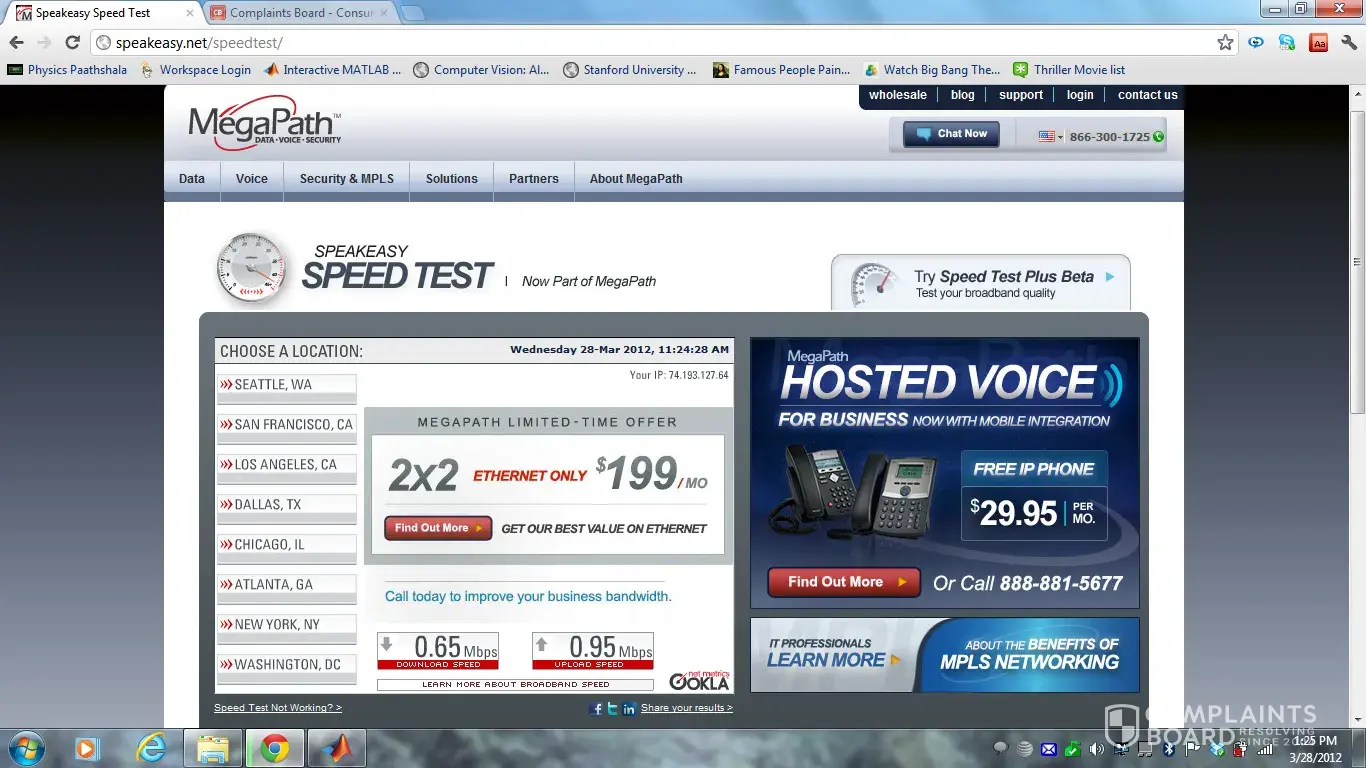Click the login link
The image size is (1366, 768).
pos(1080,95)
